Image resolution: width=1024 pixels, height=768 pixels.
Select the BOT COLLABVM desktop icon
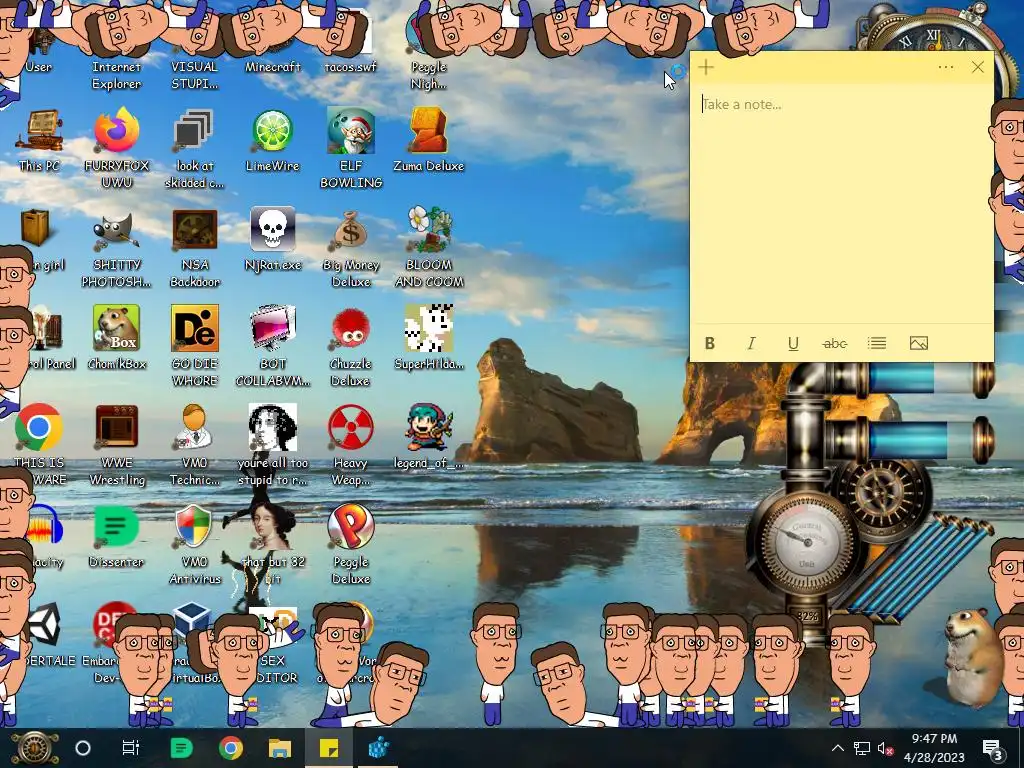[272, 328]
